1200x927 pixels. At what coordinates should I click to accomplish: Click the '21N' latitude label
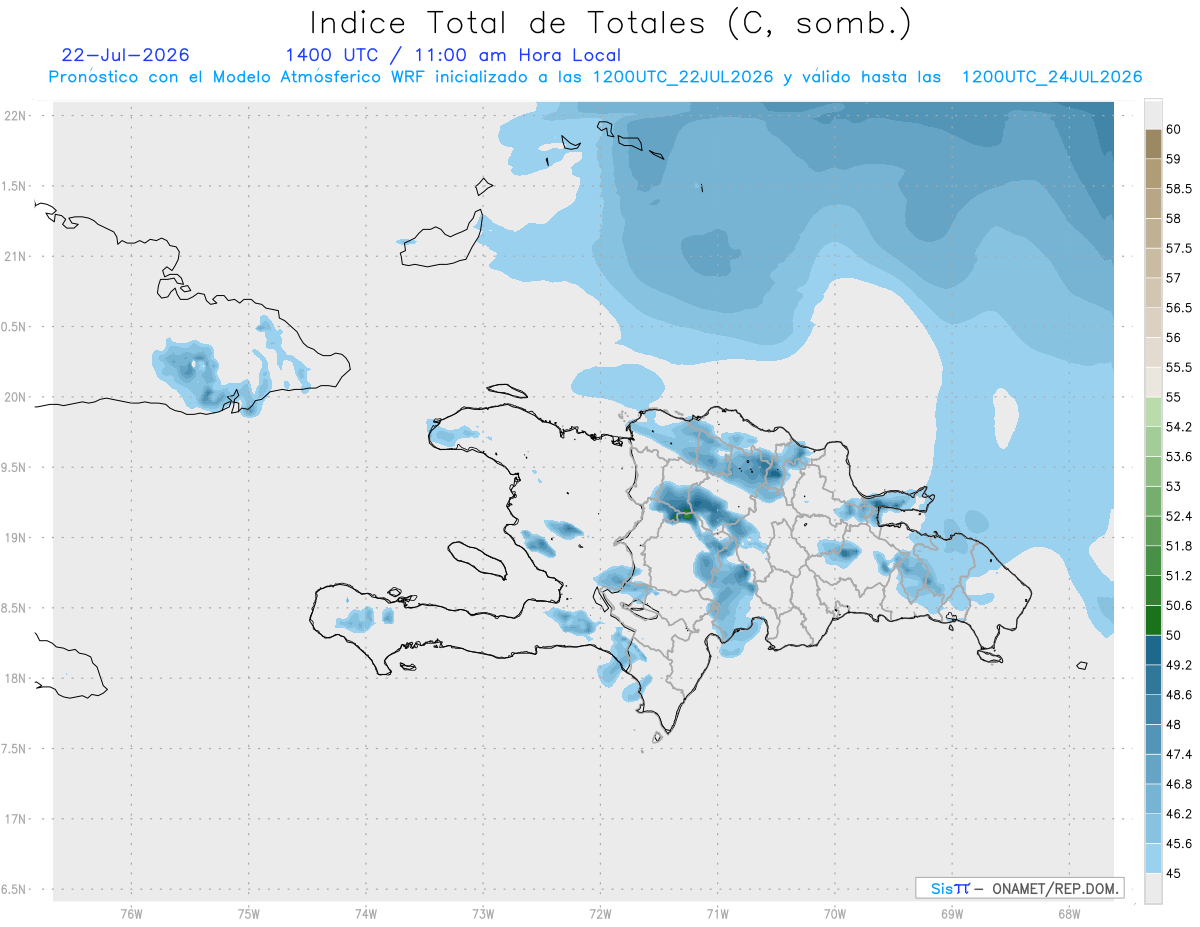pyautogui.click(x=14, y=256)
